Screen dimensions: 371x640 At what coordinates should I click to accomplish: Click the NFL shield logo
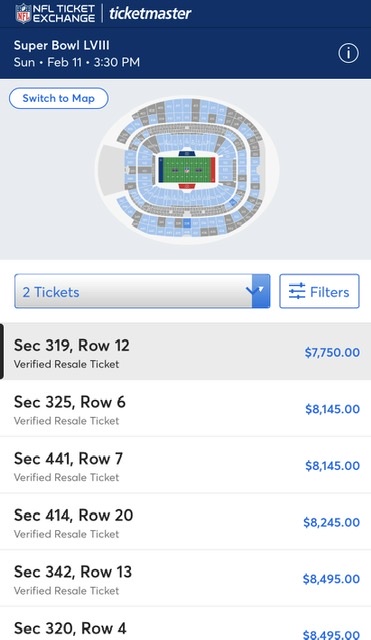(x=23, y=13)
